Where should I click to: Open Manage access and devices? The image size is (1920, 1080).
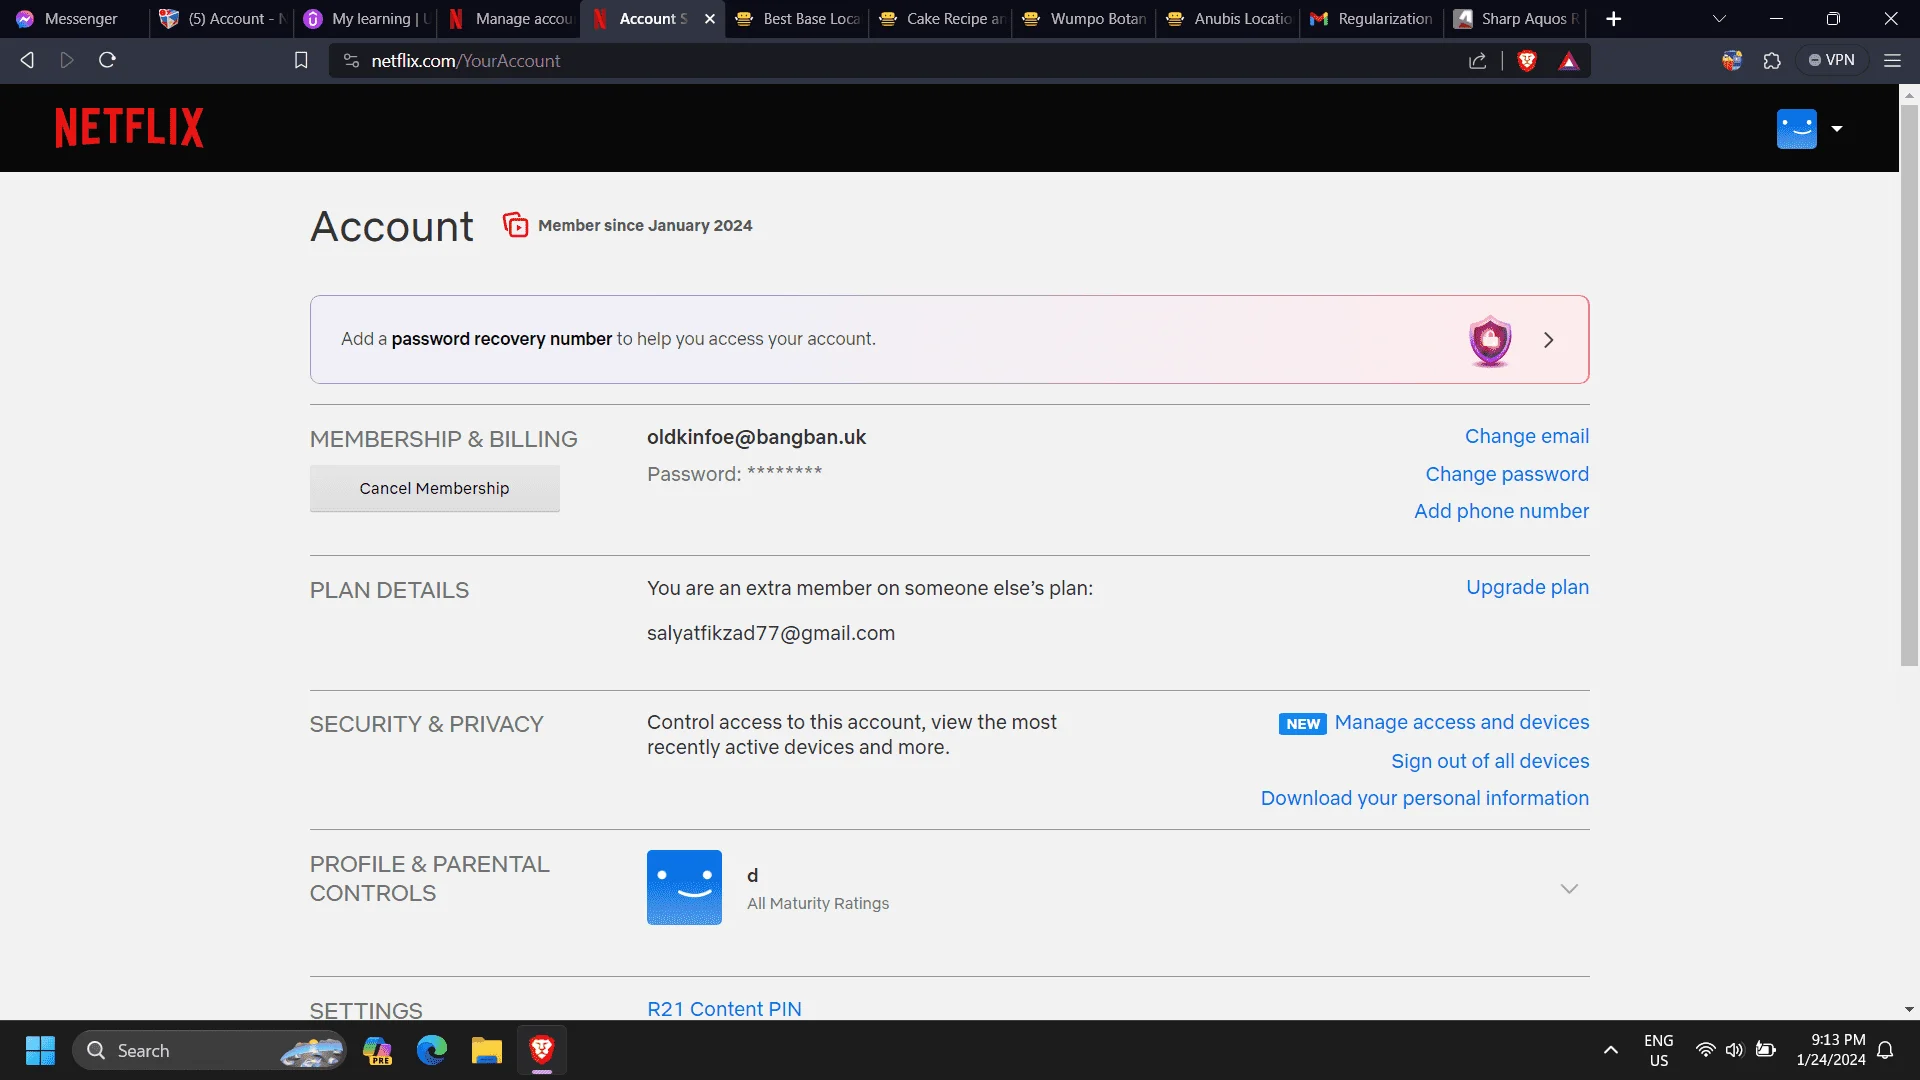pos(1461,722)
